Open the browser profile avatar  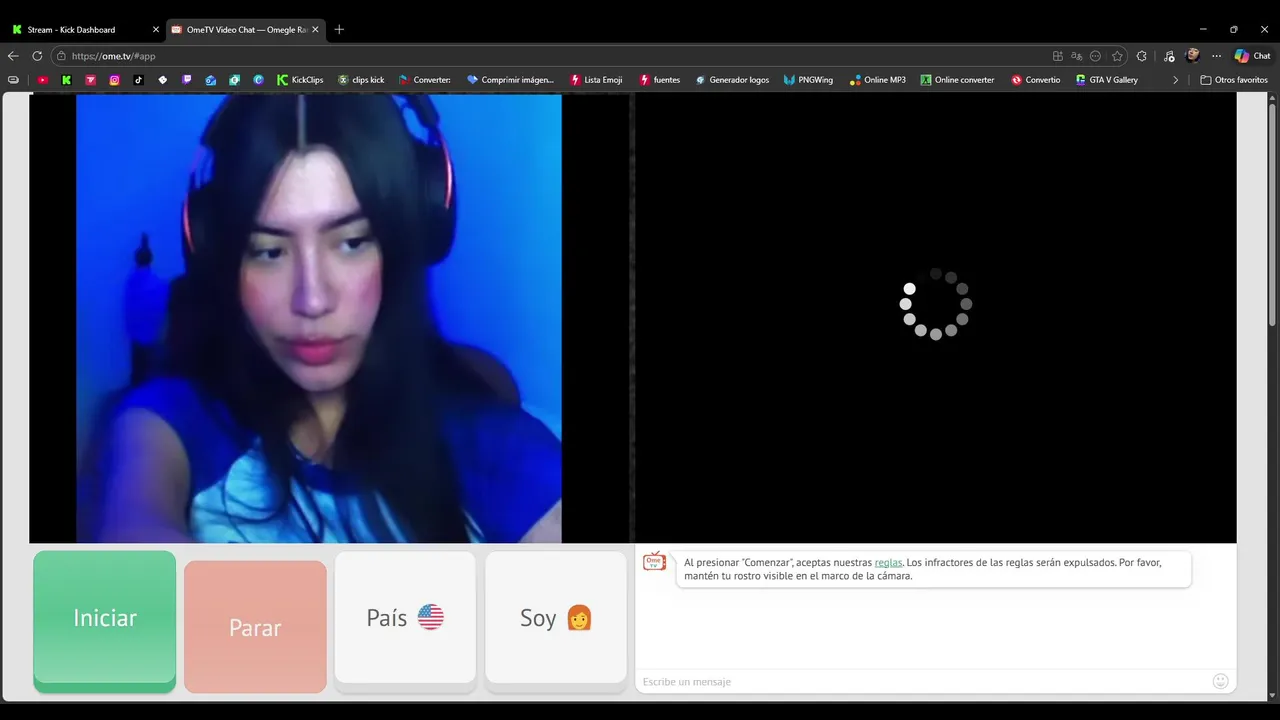(1192, 56)
